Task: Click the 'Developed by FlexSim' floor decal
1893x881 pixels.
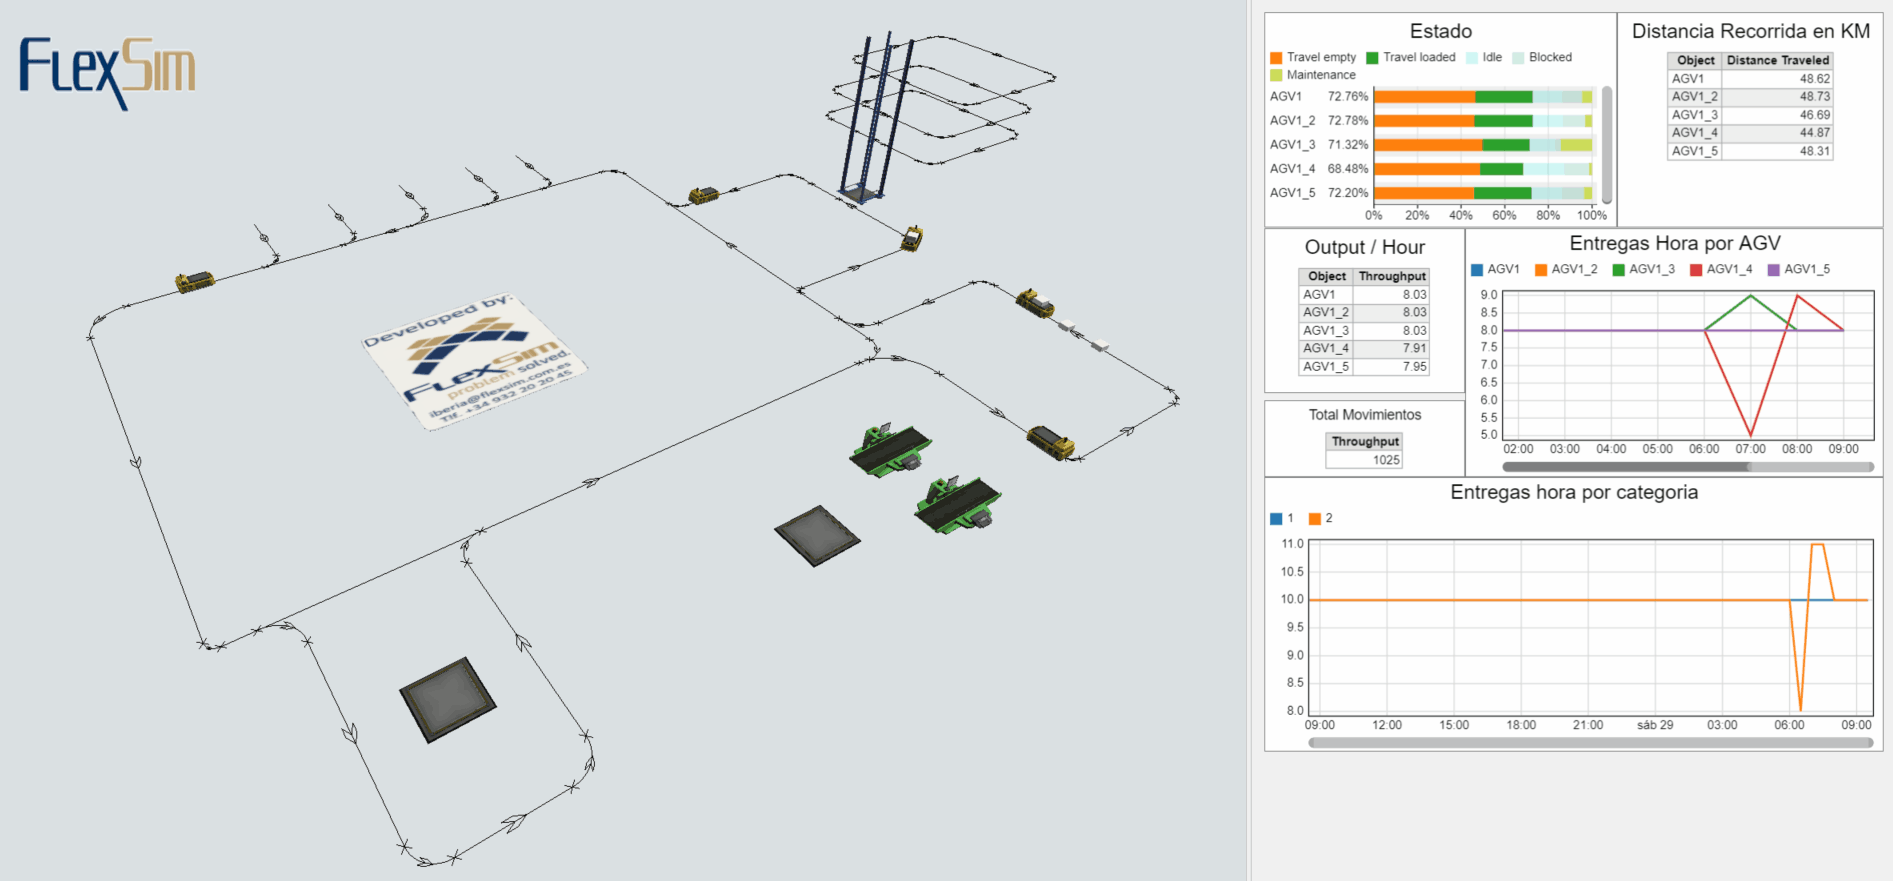Action: [x=474, y=361]
